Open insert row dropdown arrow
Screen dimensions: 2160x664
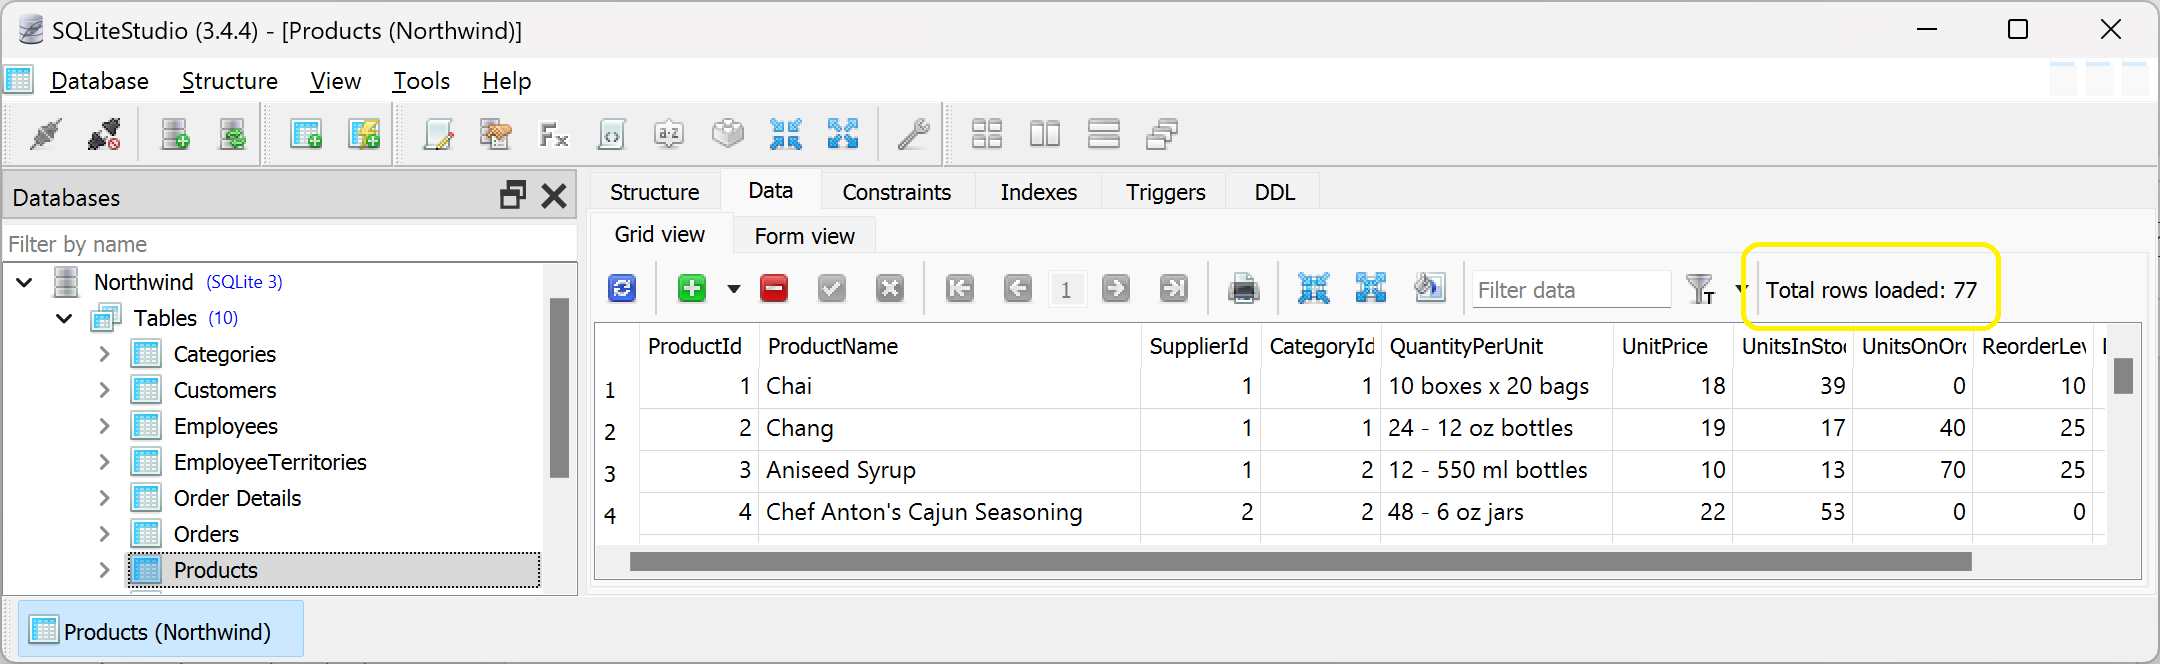pyautogui.click(x=733, y=290)
